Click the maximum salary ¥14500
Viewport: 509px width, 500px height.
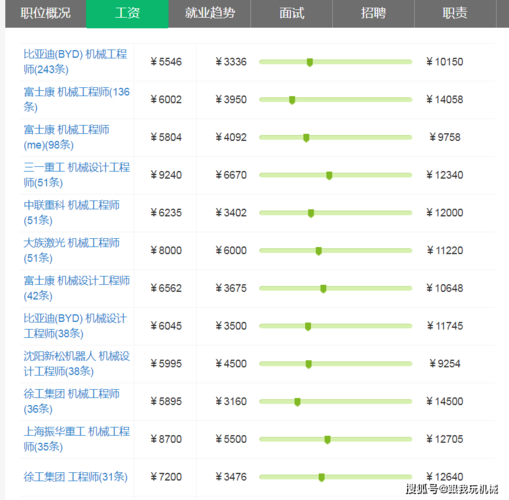coord(445,401)
